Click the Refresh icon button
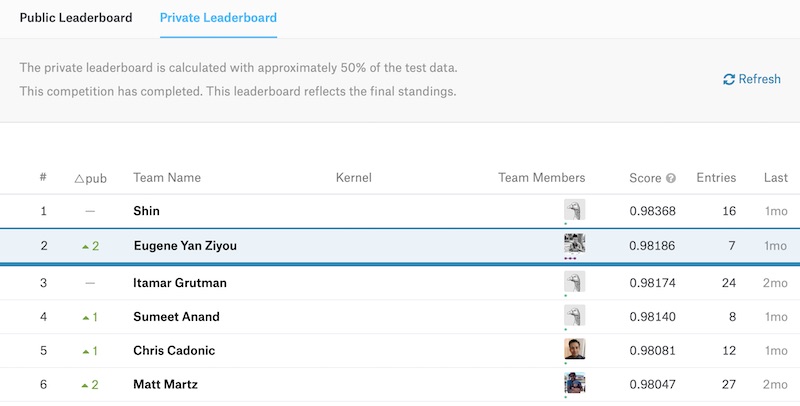This screenshot has height=406, width=800. [729, 79]
